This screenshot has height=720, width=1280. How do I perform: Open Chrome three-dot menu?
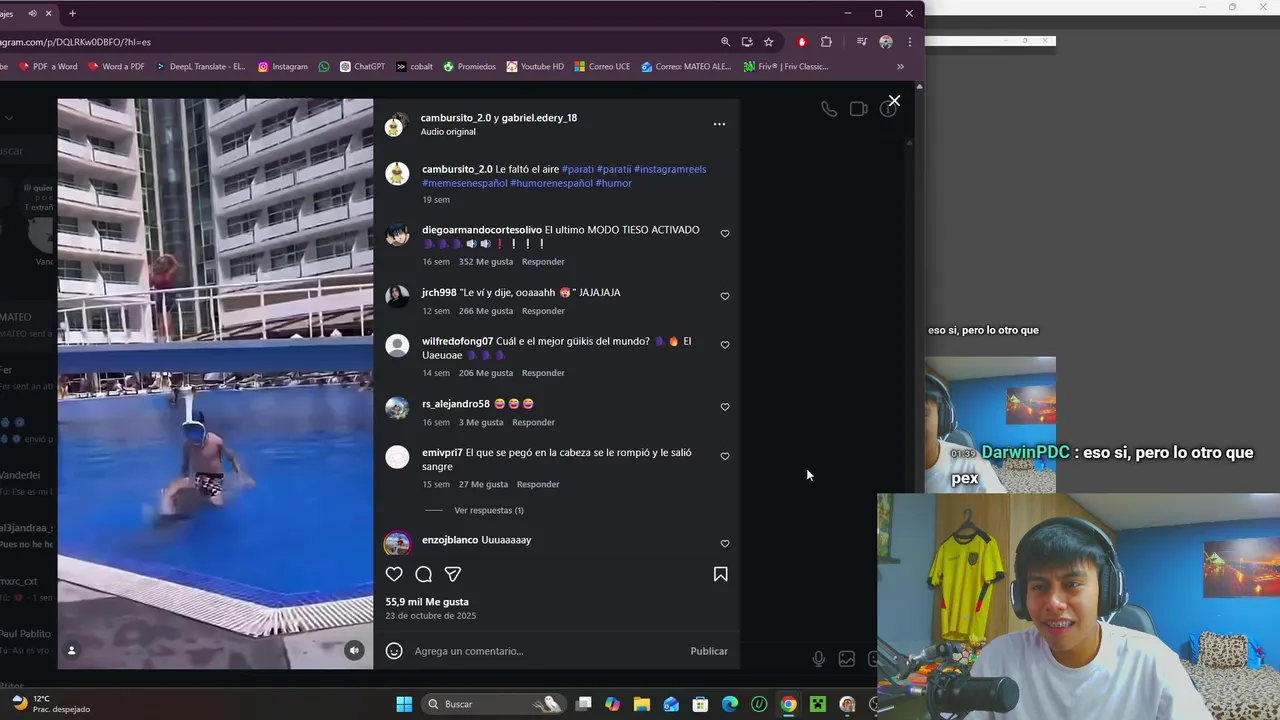(x=909, y=42)
